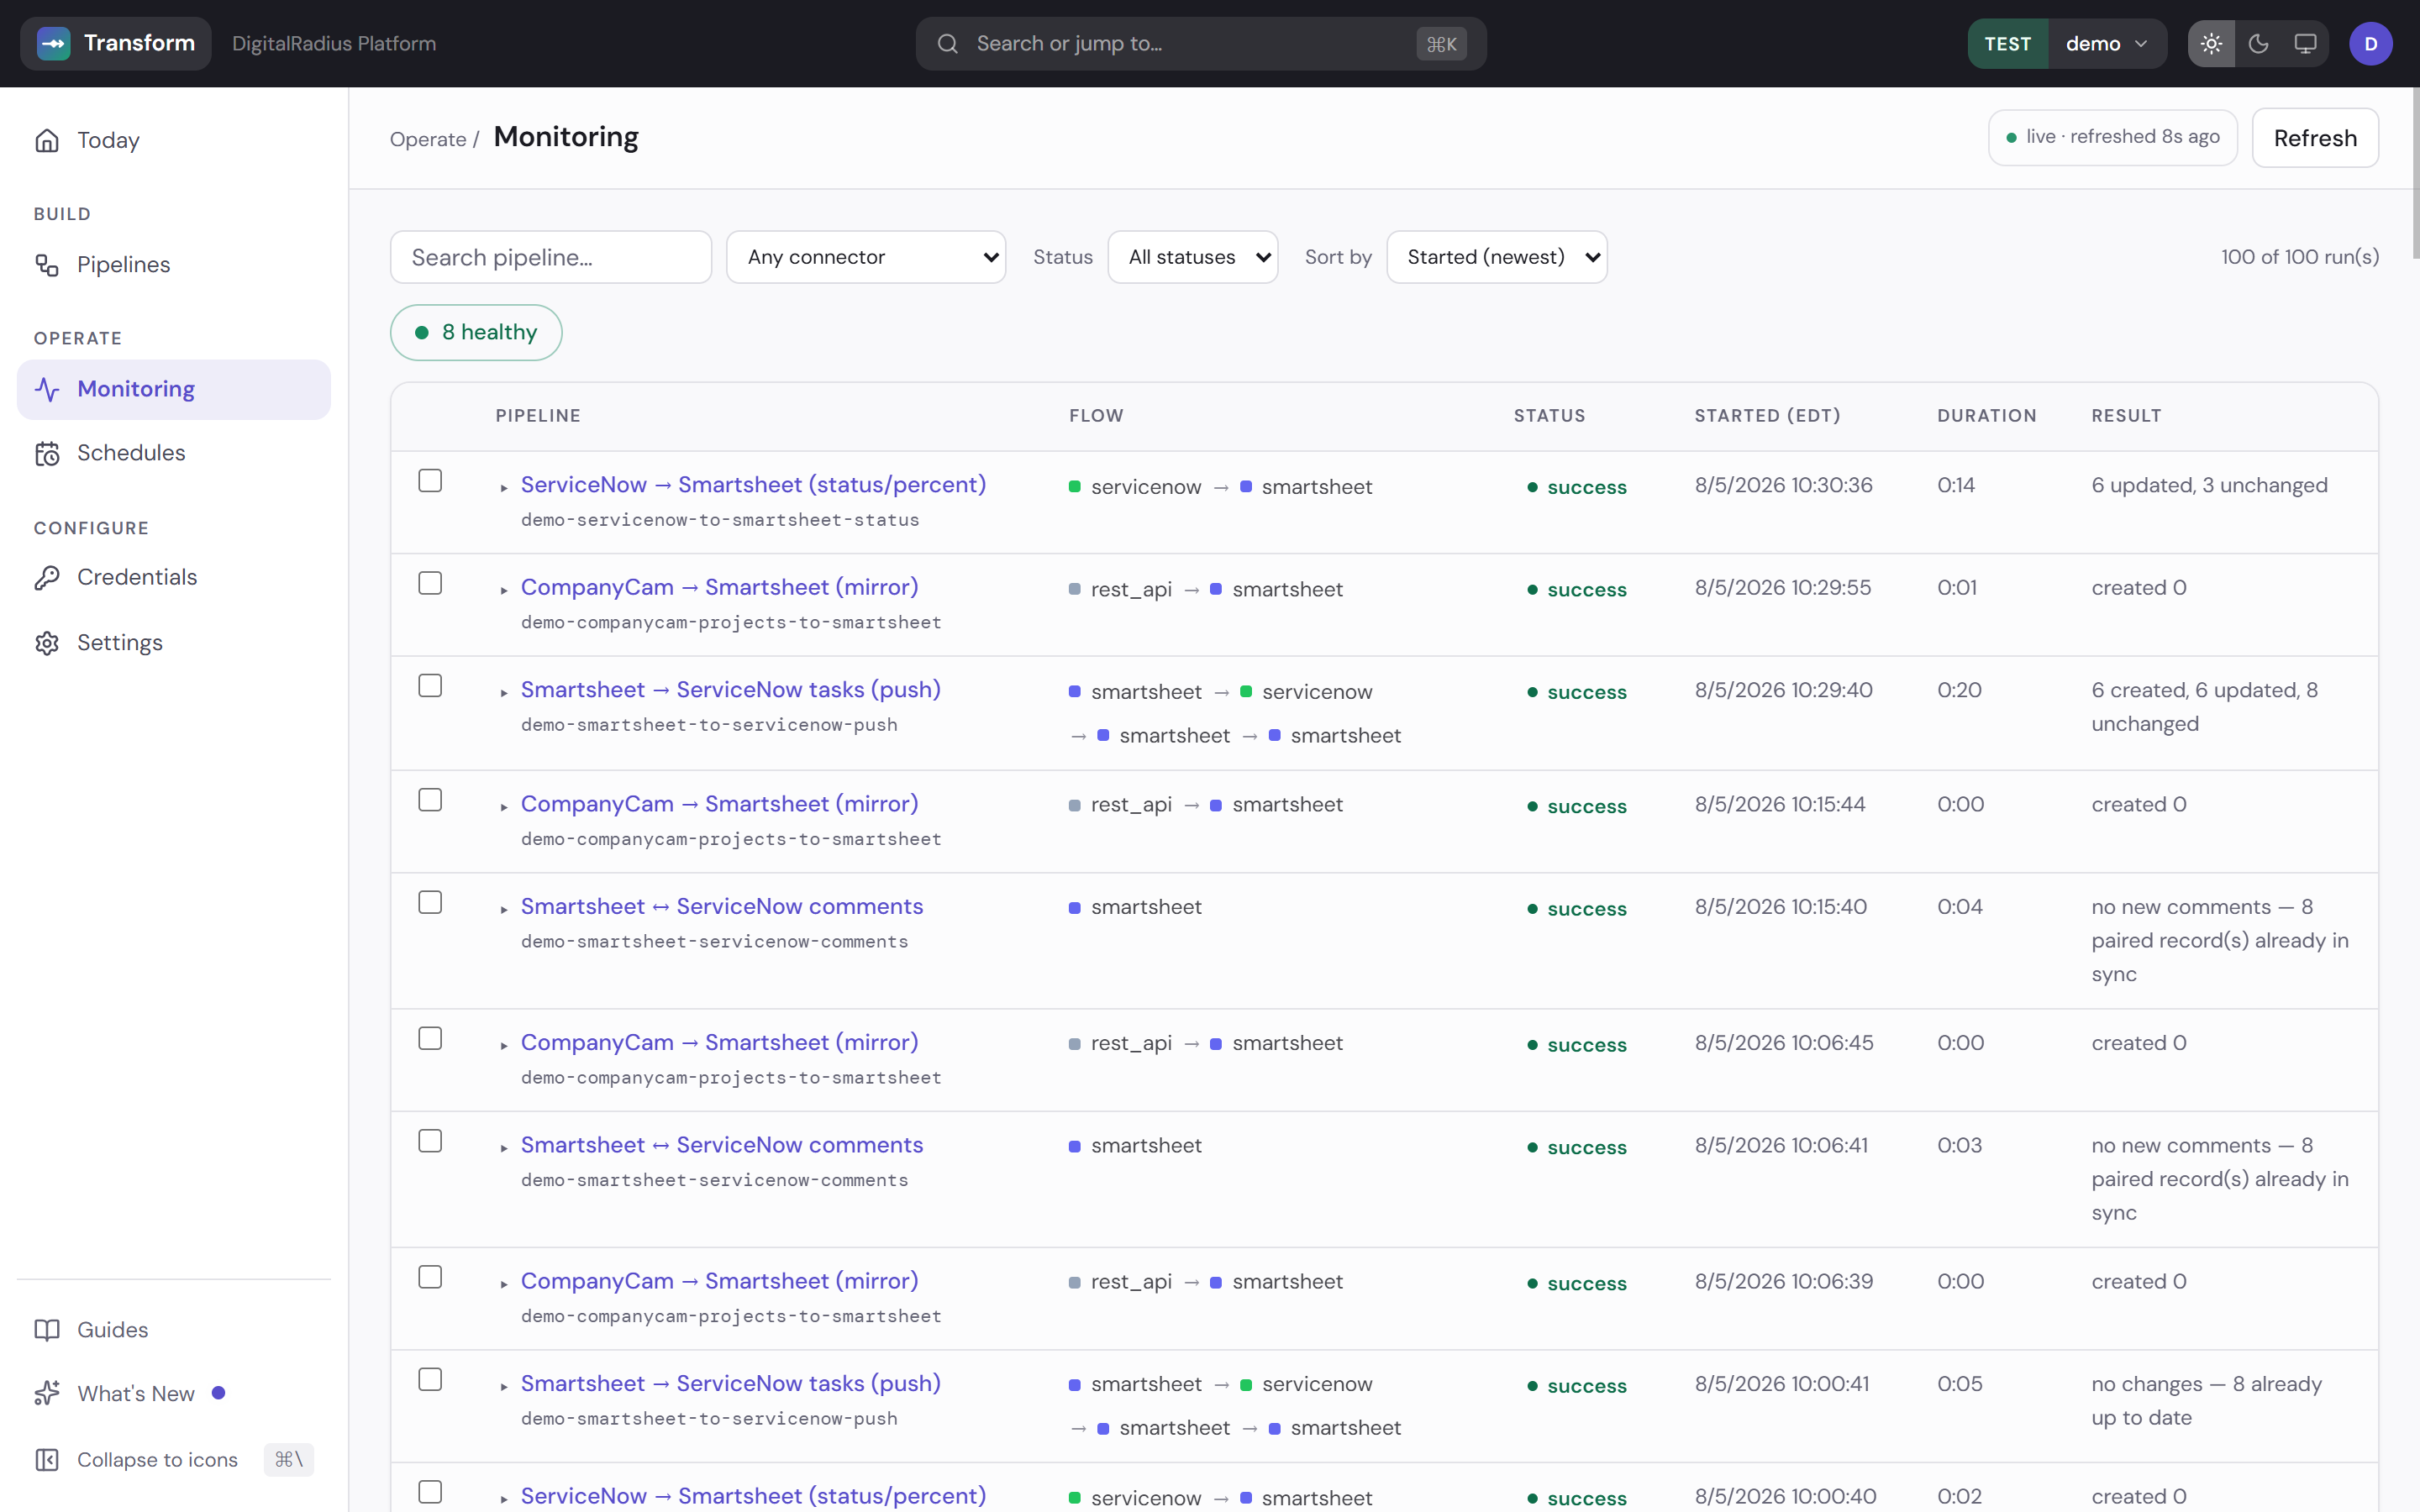Open Smartsheet ↔ ServiceNow comments 10:15:40 link
Image resolution: width=2420 pixels, height=1512 pixels.
[x=722, y=906]
